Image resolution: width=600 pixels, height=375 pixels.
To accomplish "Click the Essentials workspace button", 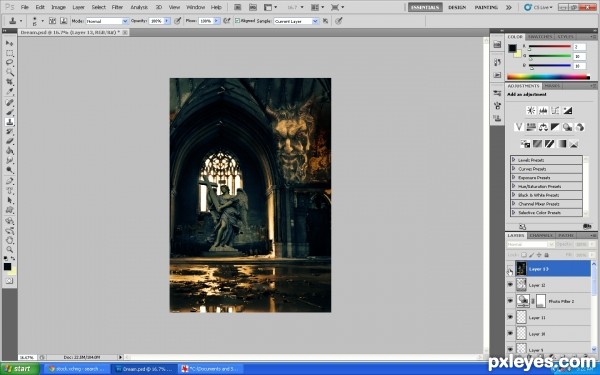I will click(425, 7).
